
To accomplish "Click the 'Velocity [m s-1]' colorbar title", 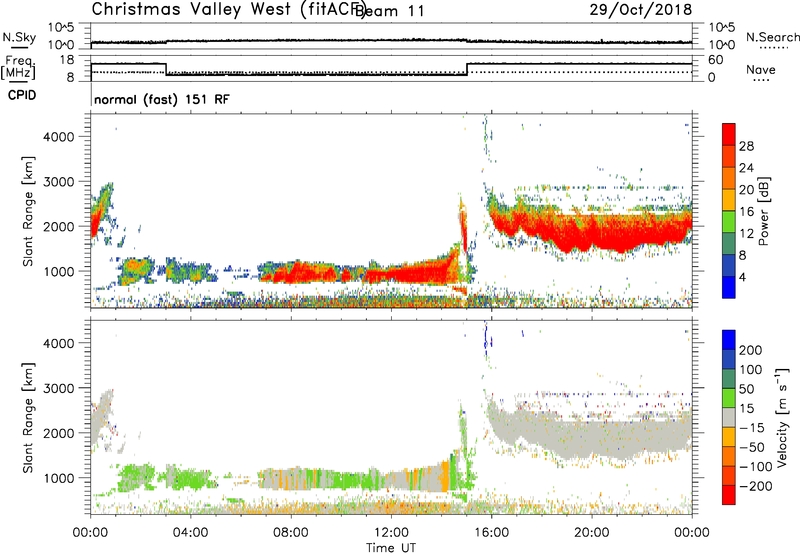I will click(782, 417).
